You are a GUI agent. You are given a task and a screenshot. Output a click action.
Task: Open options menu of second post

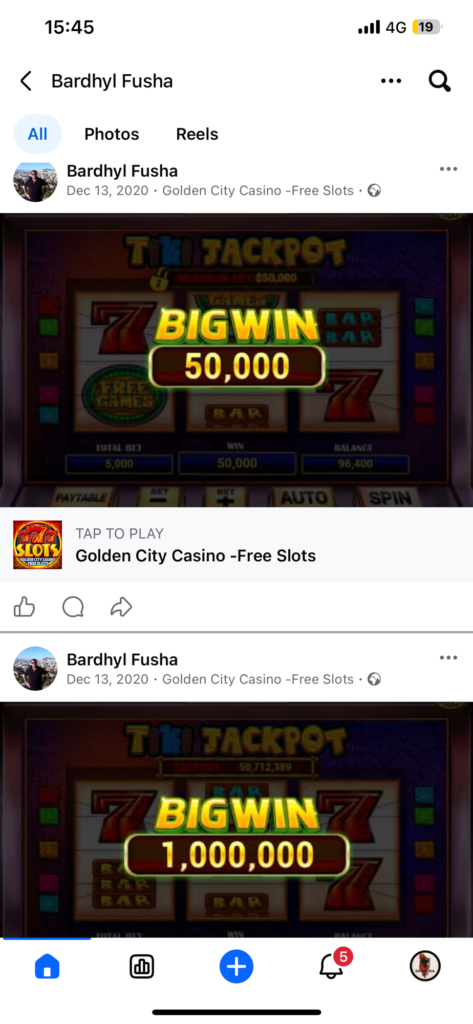[448, 658]
